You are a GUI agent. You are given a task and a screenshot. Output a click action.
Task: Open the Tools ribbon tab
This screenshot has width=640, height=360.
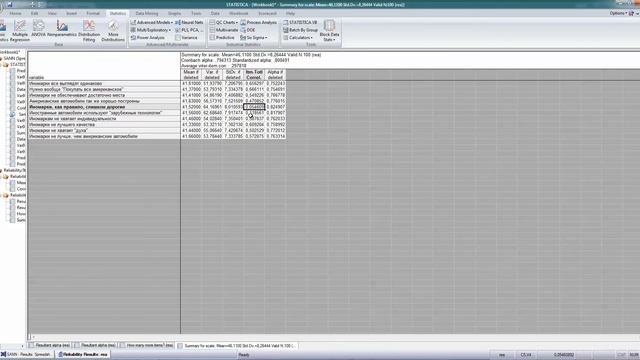pyautogui.click(x=196, y=13)
